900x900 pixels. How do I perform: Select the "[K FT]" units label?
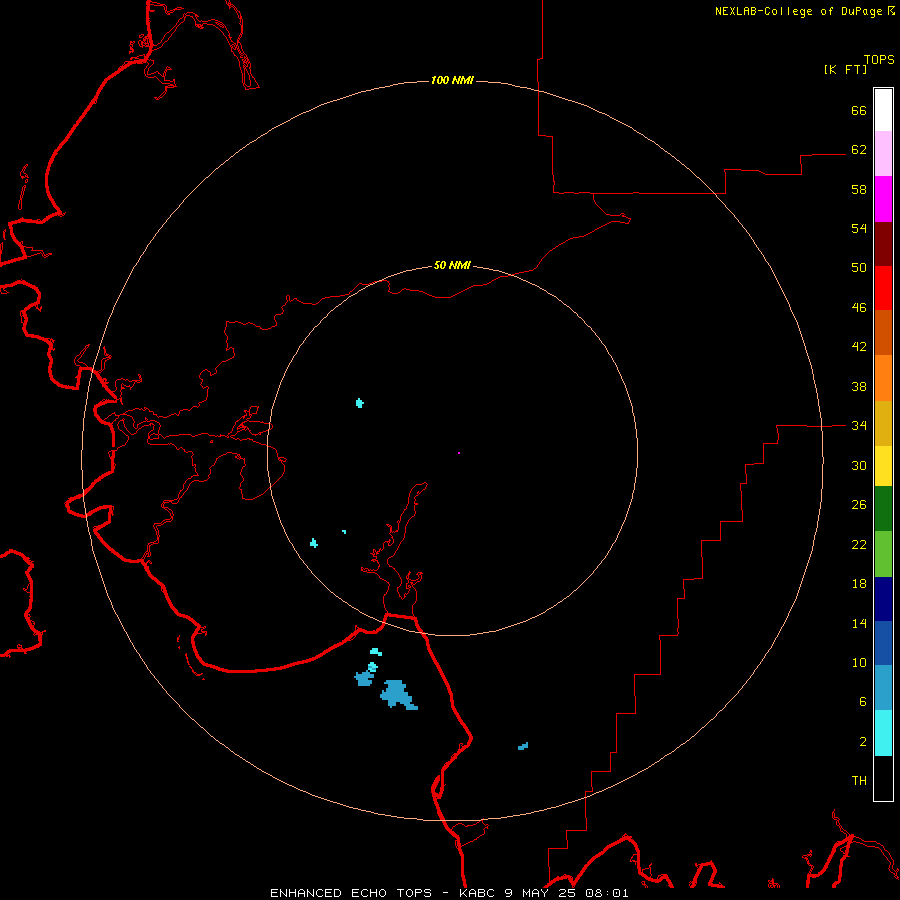pyautogui.click(x=845, y=70)
